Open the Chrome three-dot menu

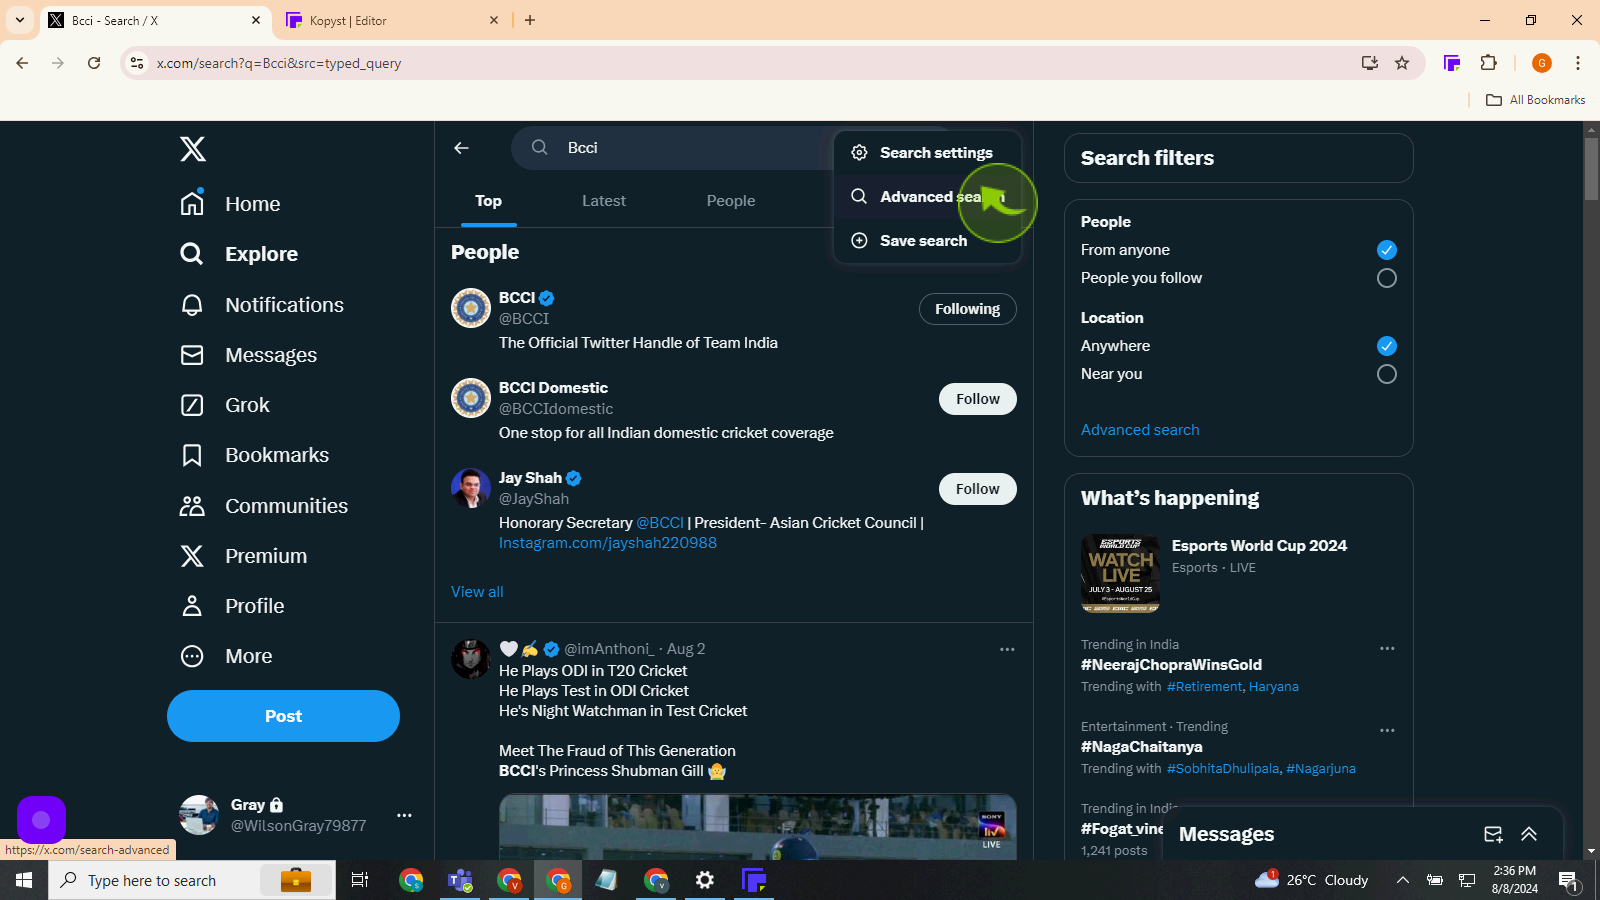pos(1578,63)
